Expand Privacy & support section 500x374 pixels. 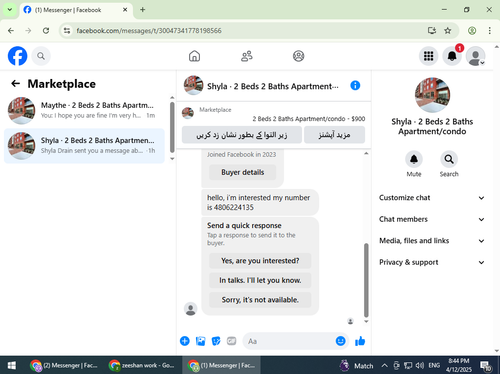(x=432, y=262)
